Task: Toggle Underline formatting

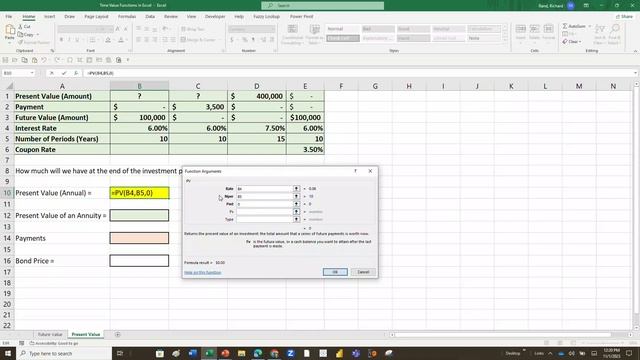Action: pos(77,40)
